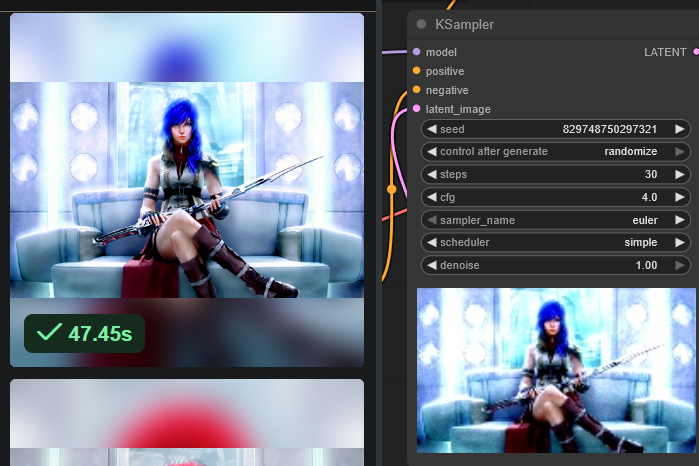The width and height of the screenshot is (699, 466).
Task: Increase denoise with right arrow
Action: pyautogui.click(x=679, y=265)
